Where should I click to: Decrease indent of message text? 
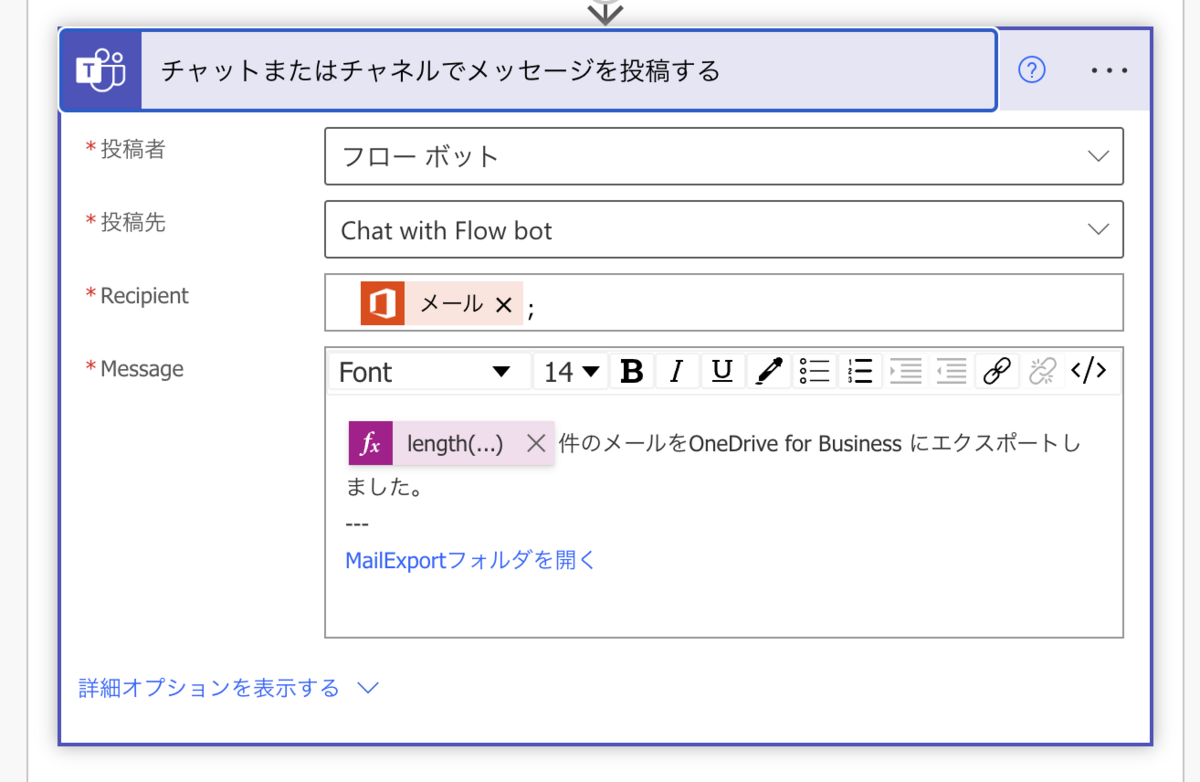(x=950, y=372)
